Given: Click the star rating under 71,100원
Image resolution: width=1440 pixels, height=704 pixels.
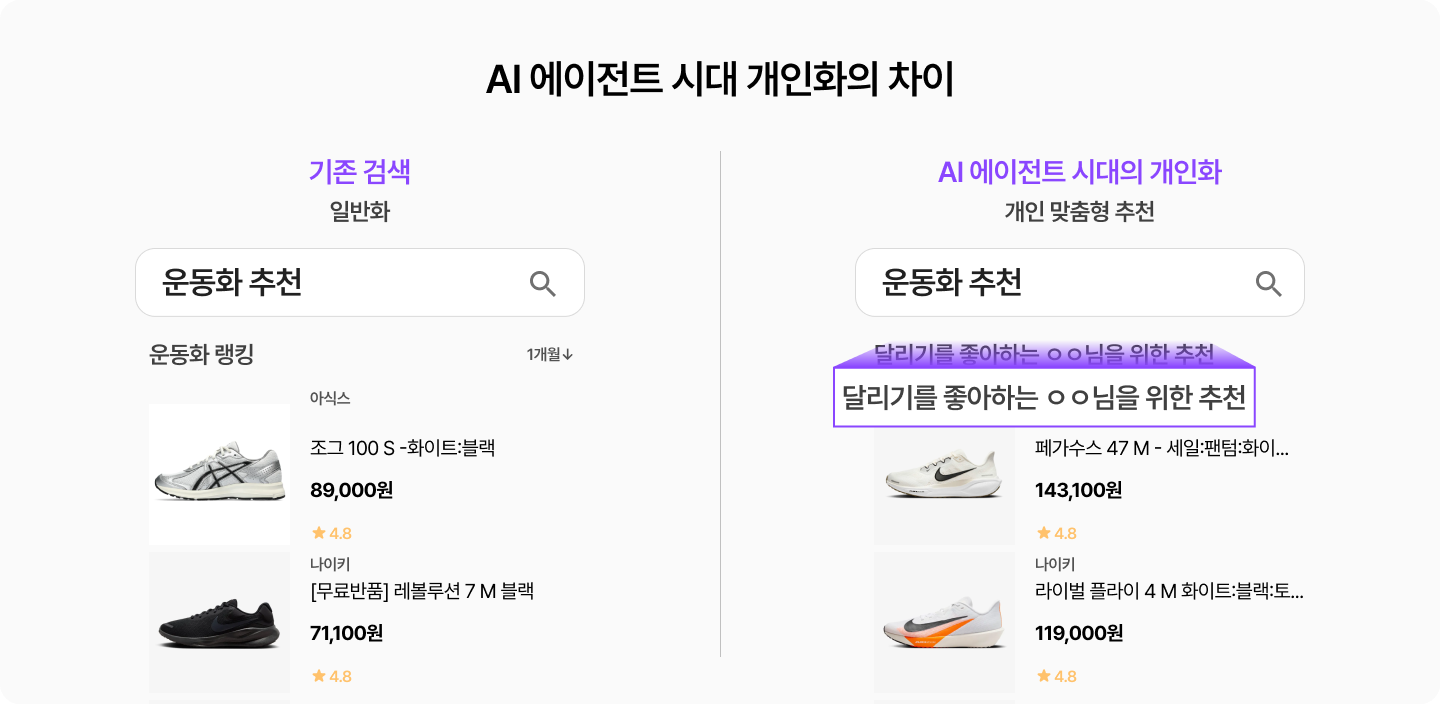Looking at the screenshot, I should coord(332,676).
